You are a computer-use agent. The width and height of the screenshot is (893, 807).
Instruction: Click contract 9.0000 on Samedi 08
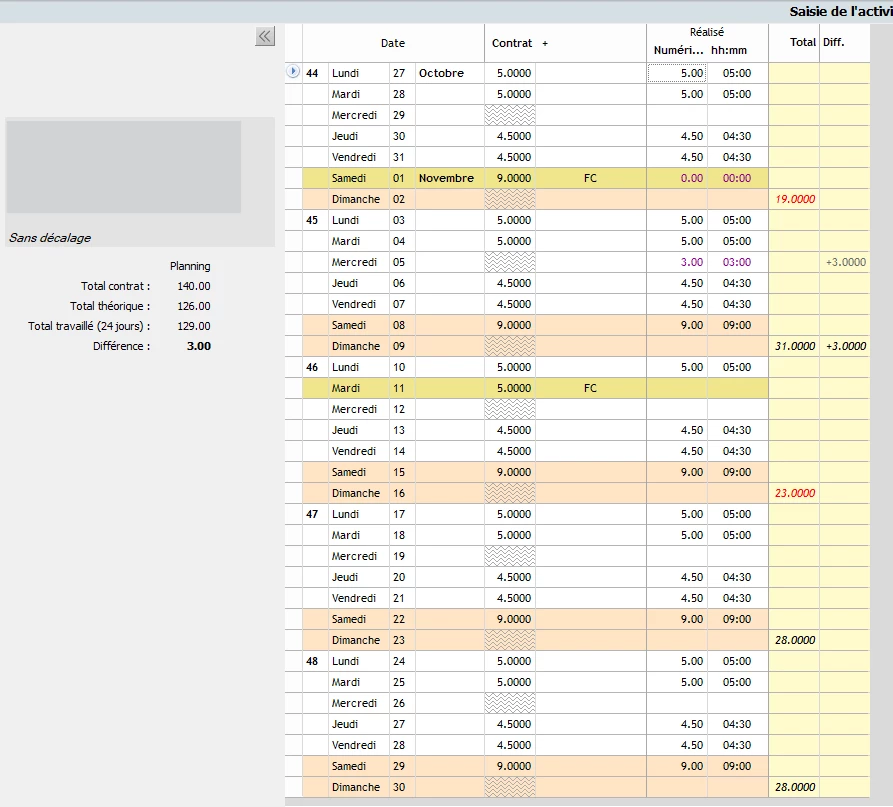(514, 325)
